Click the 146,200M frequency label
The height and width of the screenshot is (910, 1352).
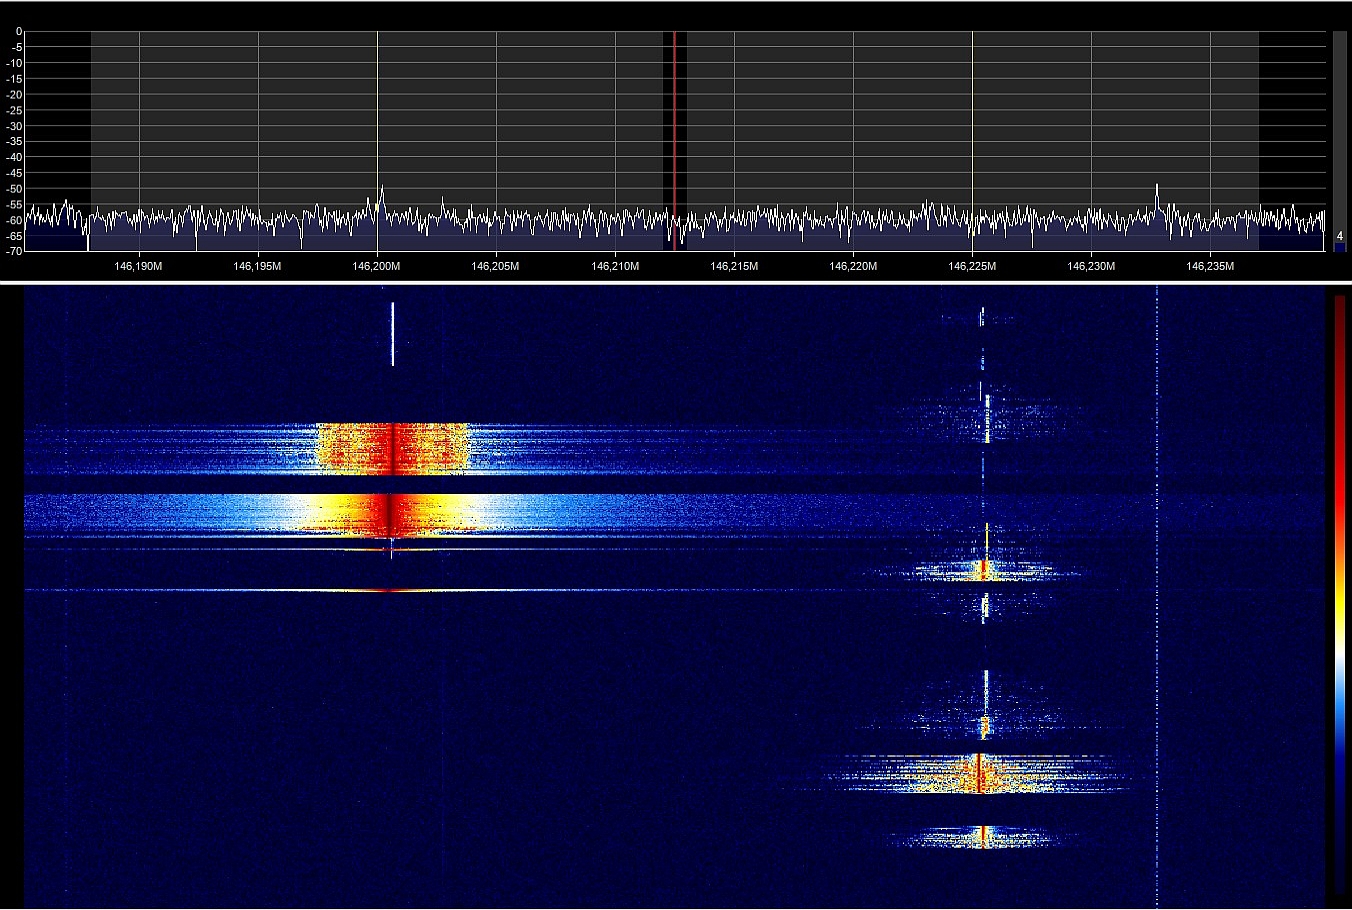376,267
